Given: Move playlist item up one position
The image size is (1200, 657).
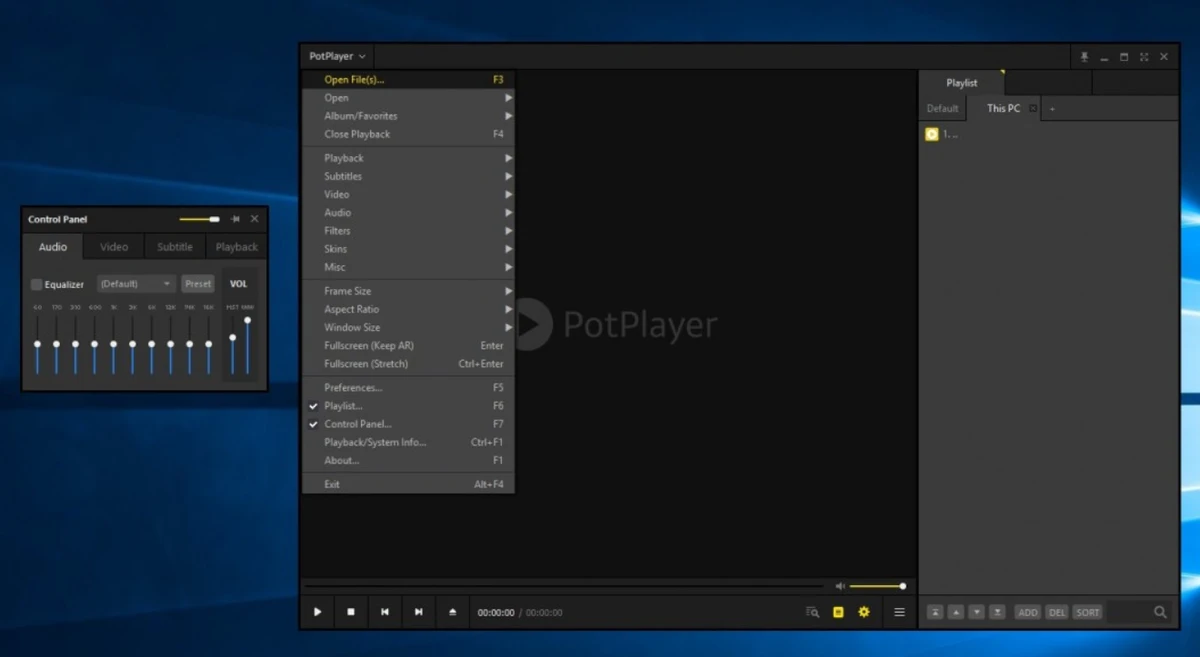Looking at the screenshot, I should (x=956, y=612).
